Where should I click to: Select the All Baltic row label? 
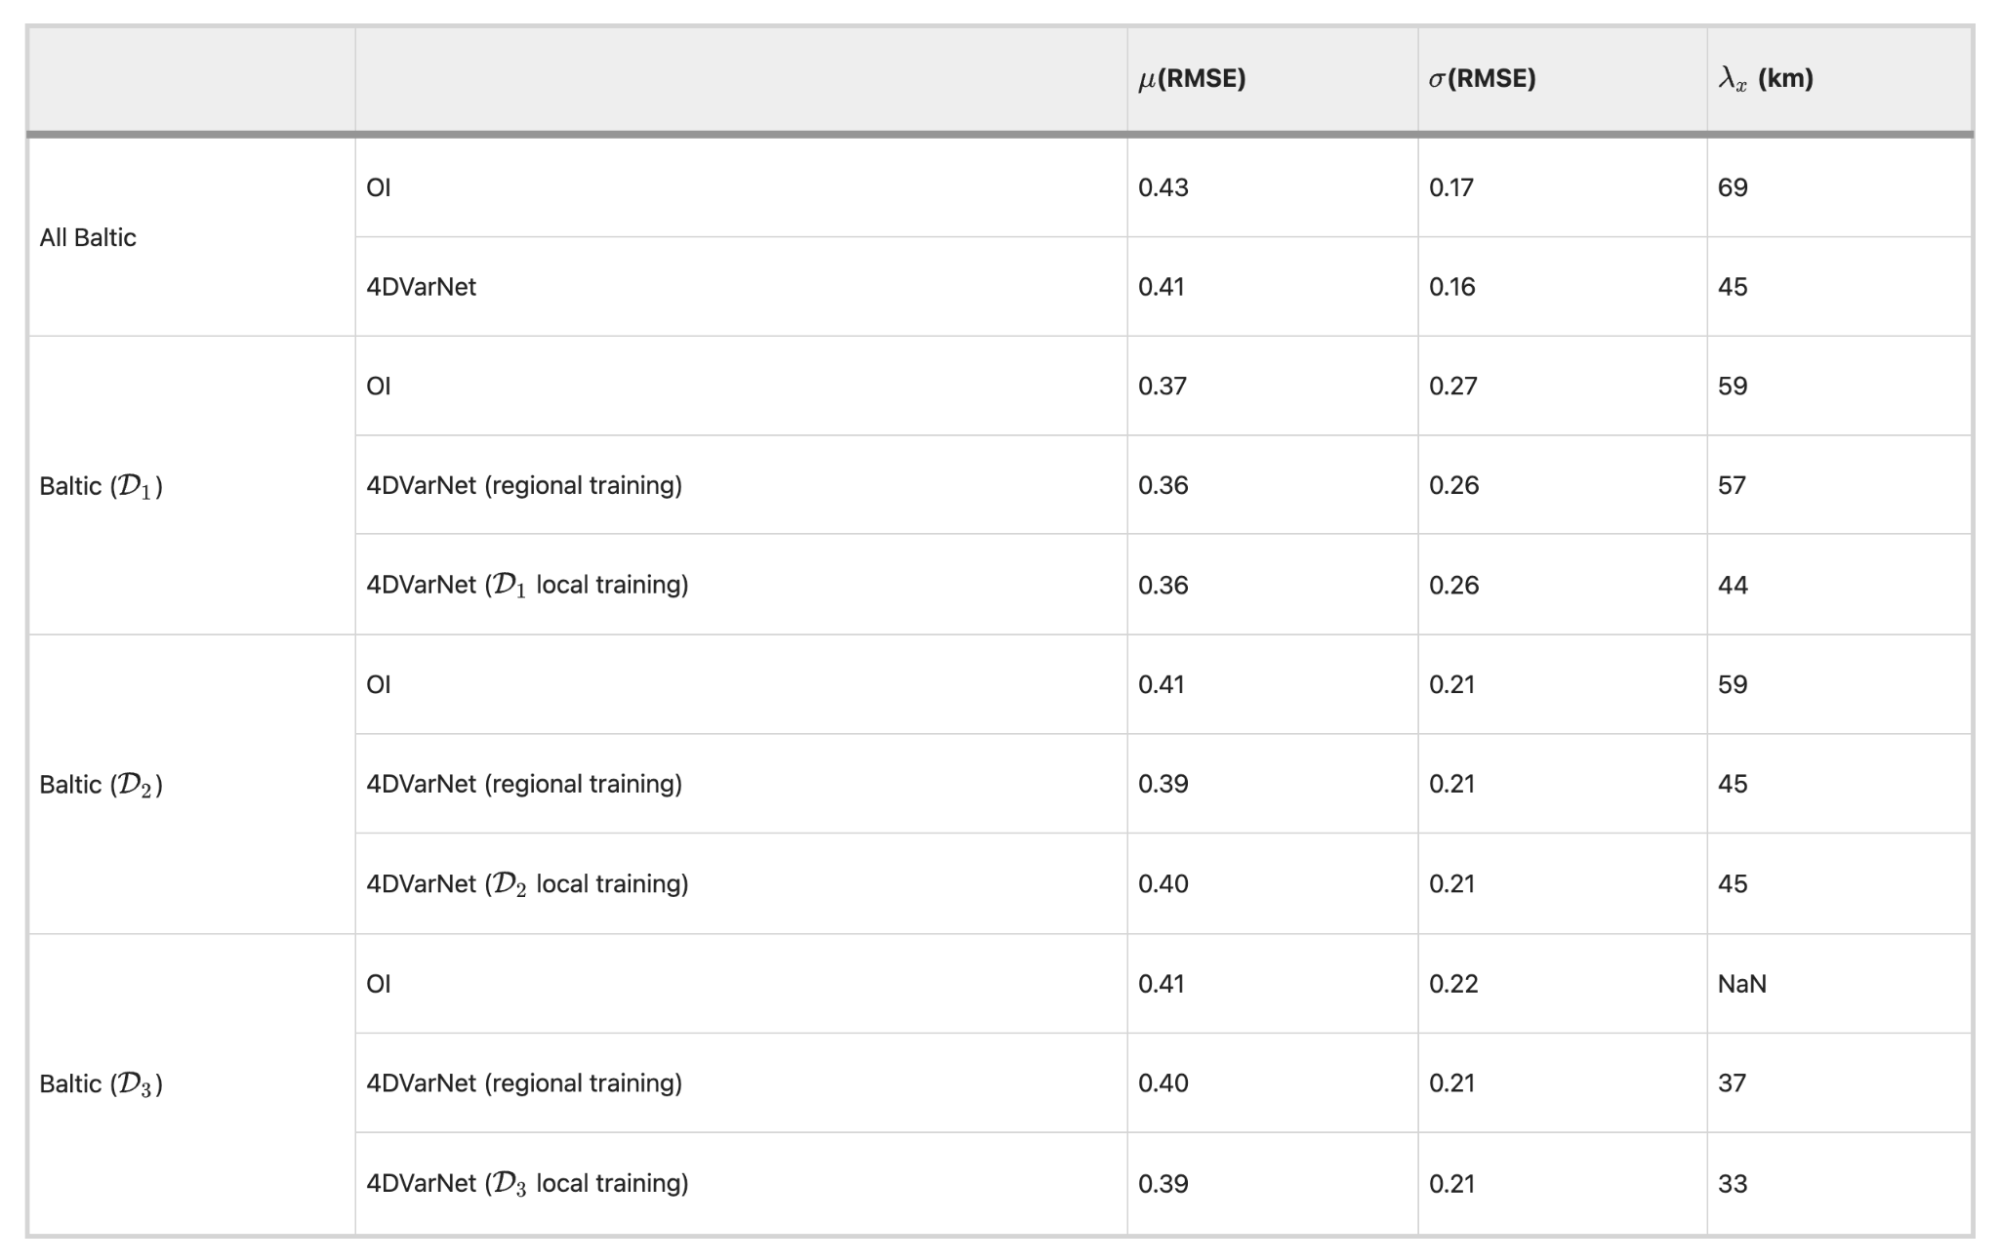click(88, 237)
